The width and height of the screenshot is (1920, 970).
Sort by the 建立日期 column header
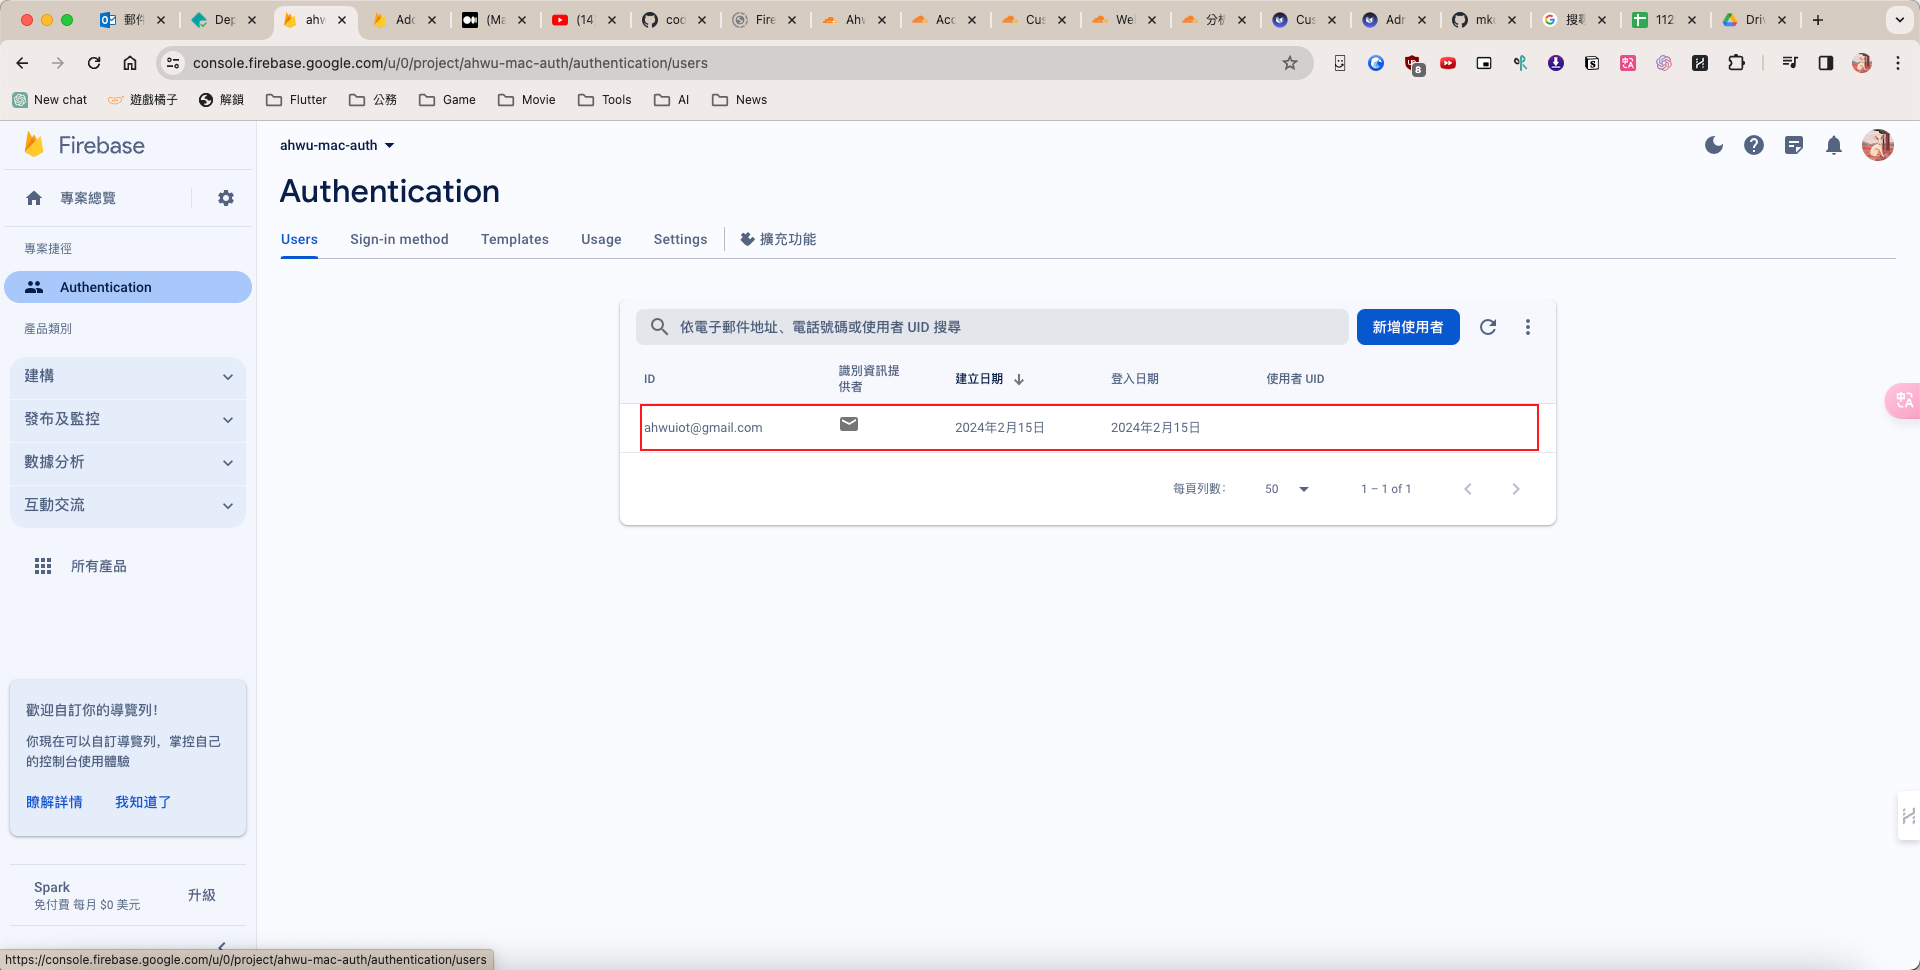979,379
